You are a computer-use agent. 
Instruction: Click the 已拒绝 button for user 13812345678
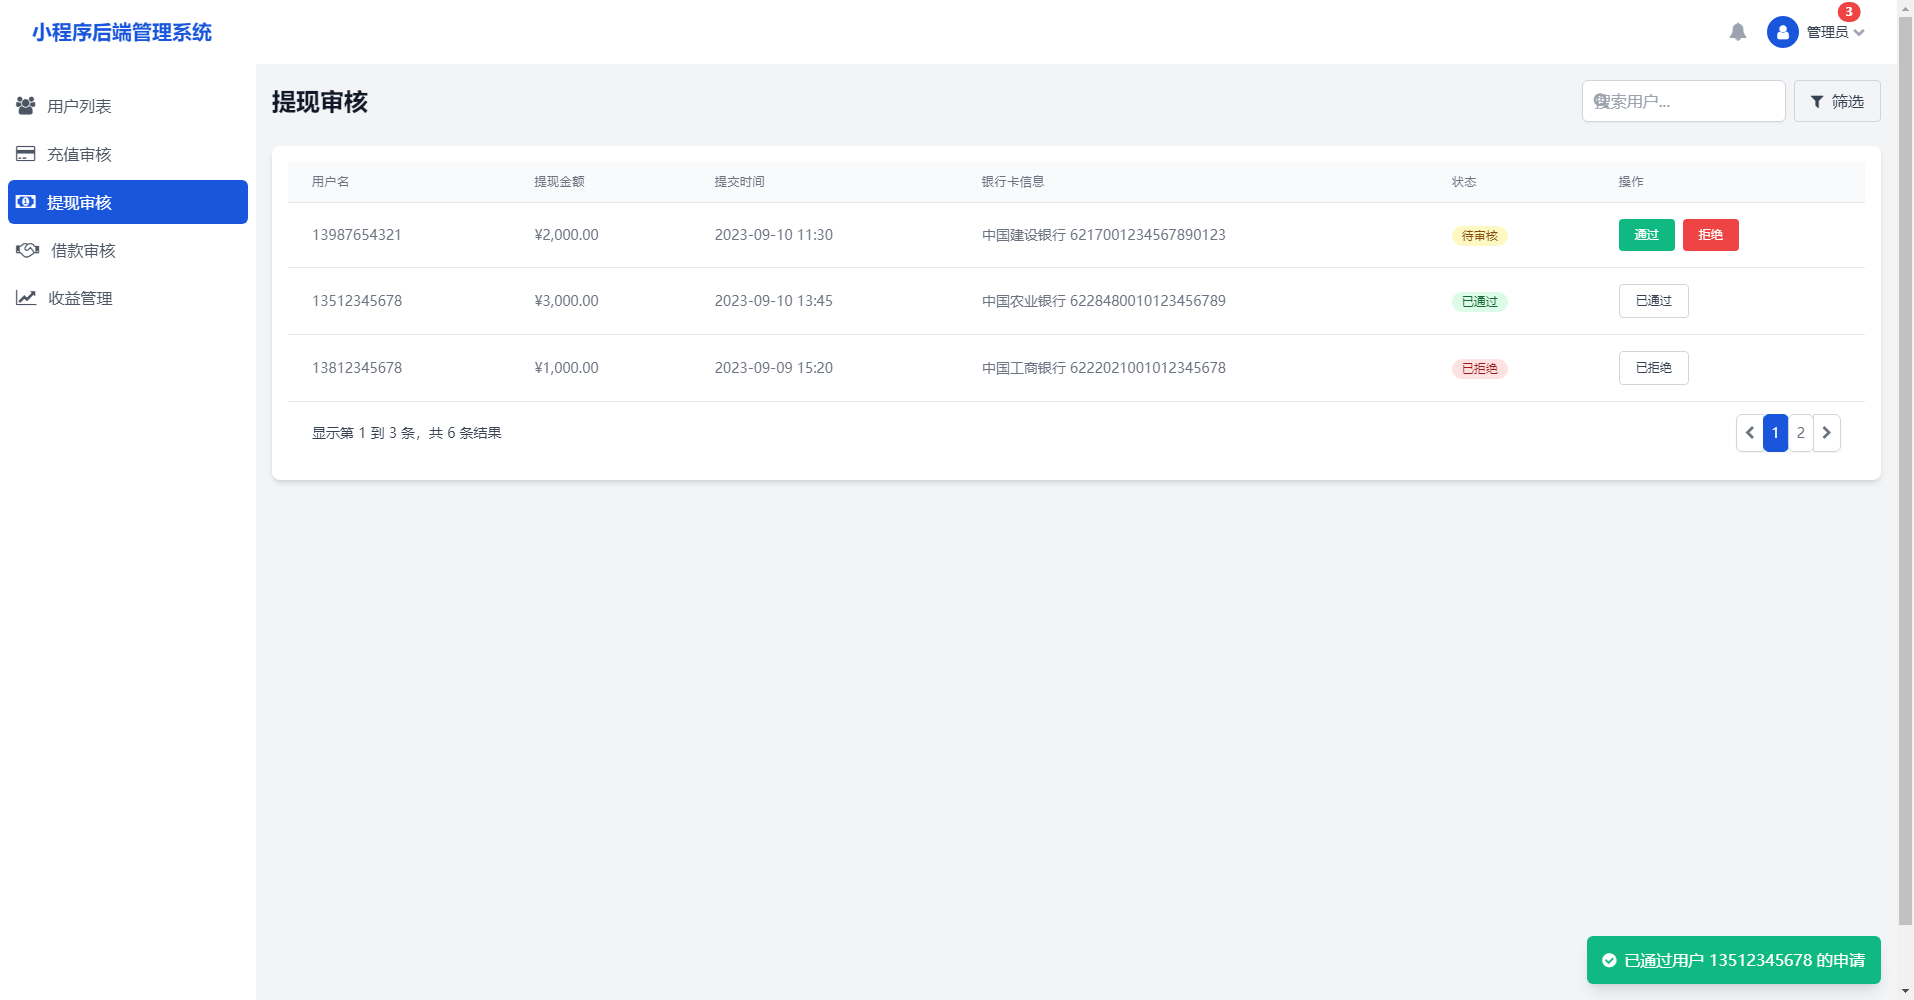1653,368
